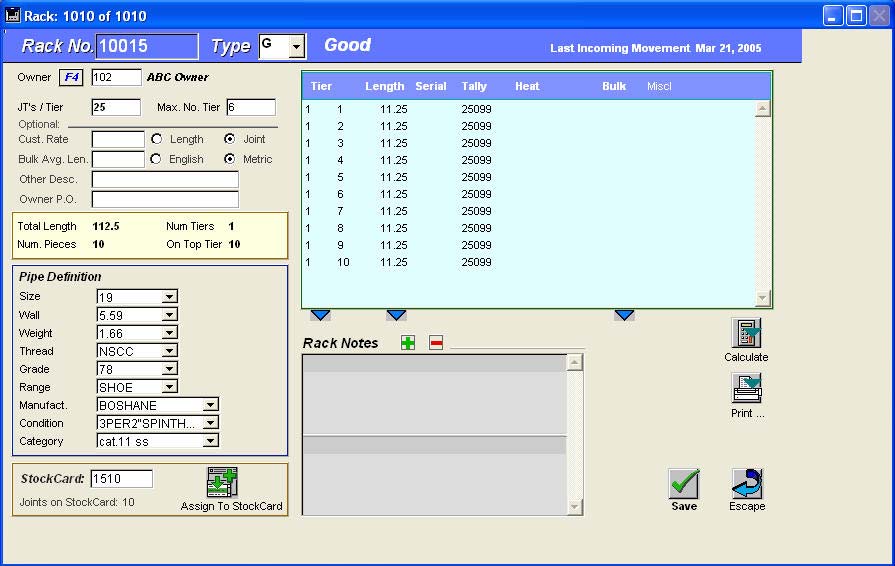895x566 pixels.
Task: Open the Weight dropdown
Action: pyautogui.click(x=170, y=333)
